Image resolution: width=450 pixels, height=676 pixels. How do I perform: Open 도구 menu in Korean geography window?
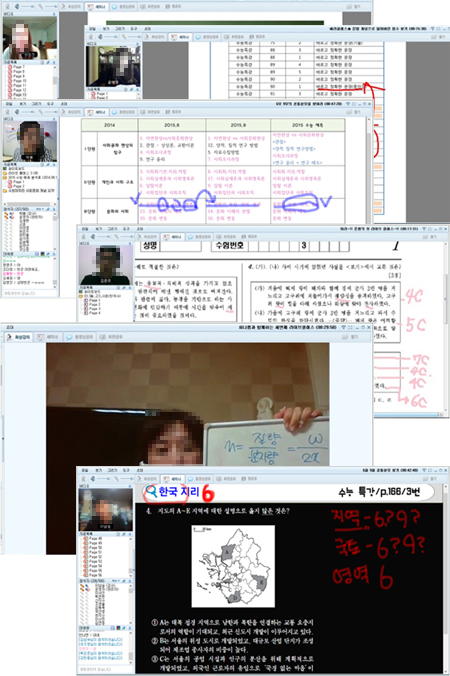coord(126,470)
